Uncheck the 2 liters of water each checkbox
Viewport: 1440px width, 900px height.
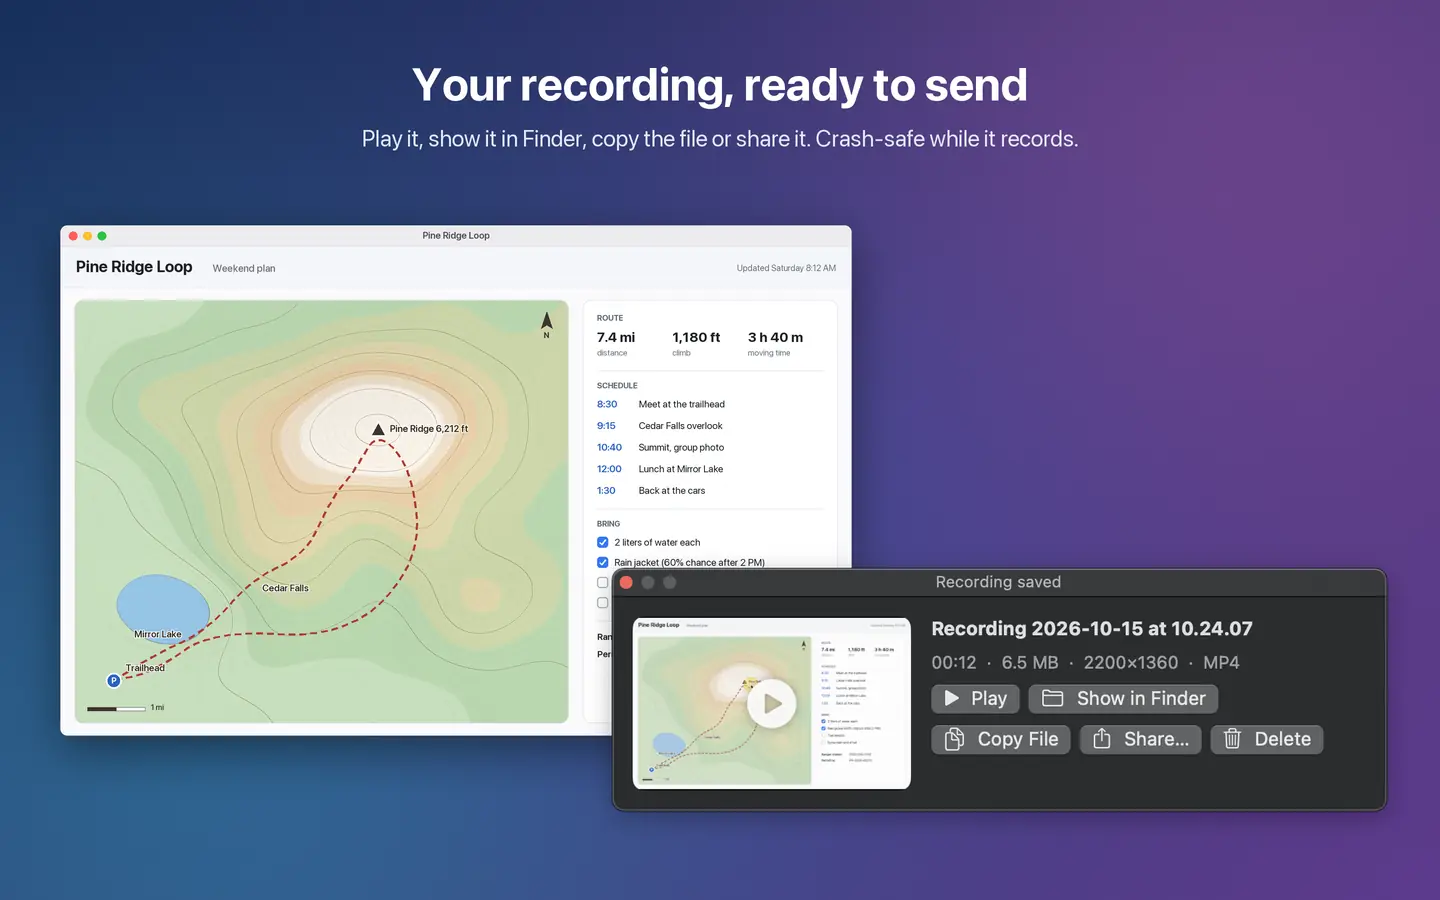[603, 543]
